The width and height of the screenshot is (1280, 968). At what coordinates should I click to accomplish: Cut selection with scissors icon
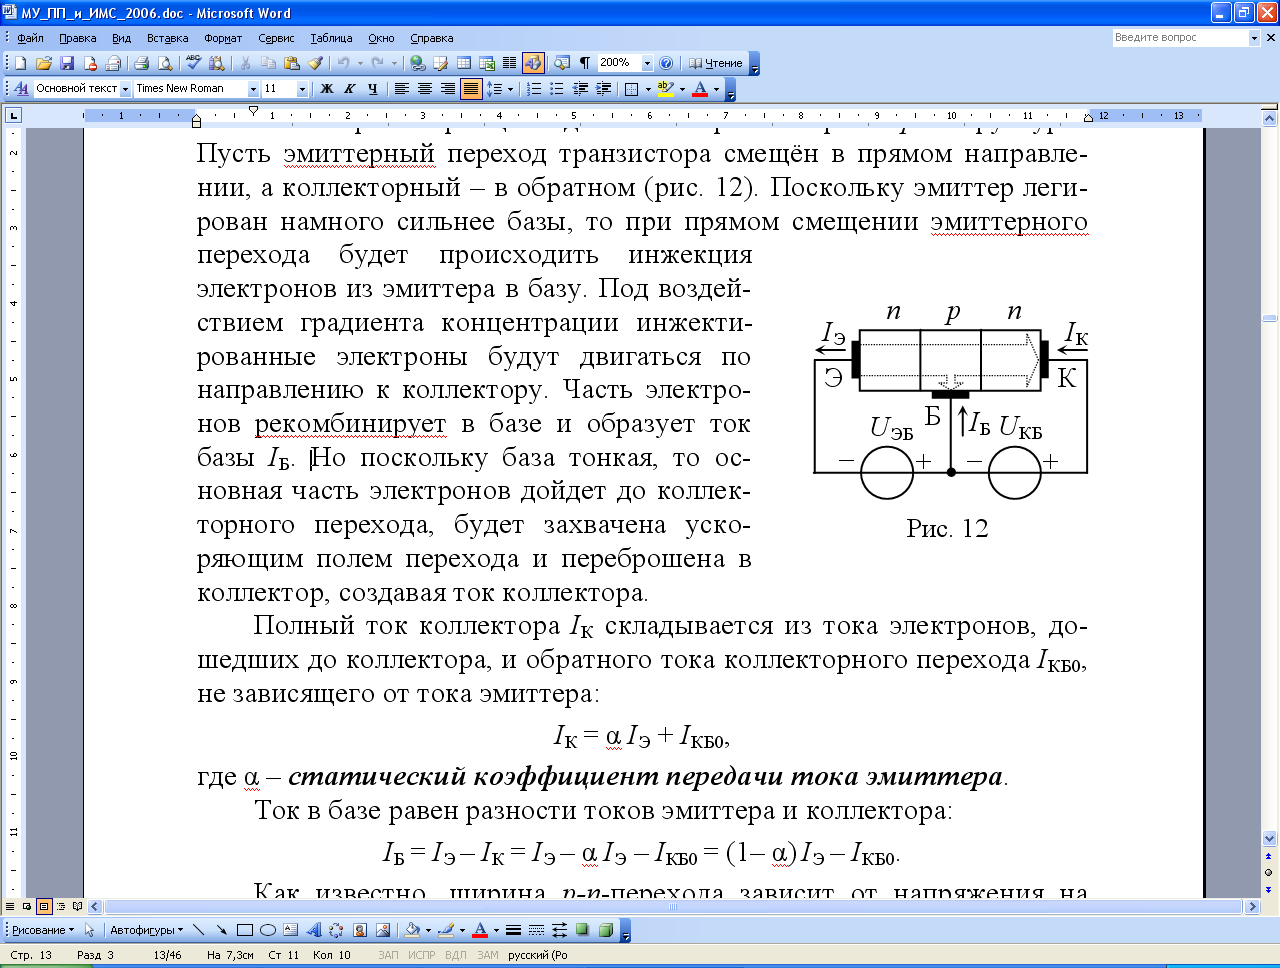(245, 63)
